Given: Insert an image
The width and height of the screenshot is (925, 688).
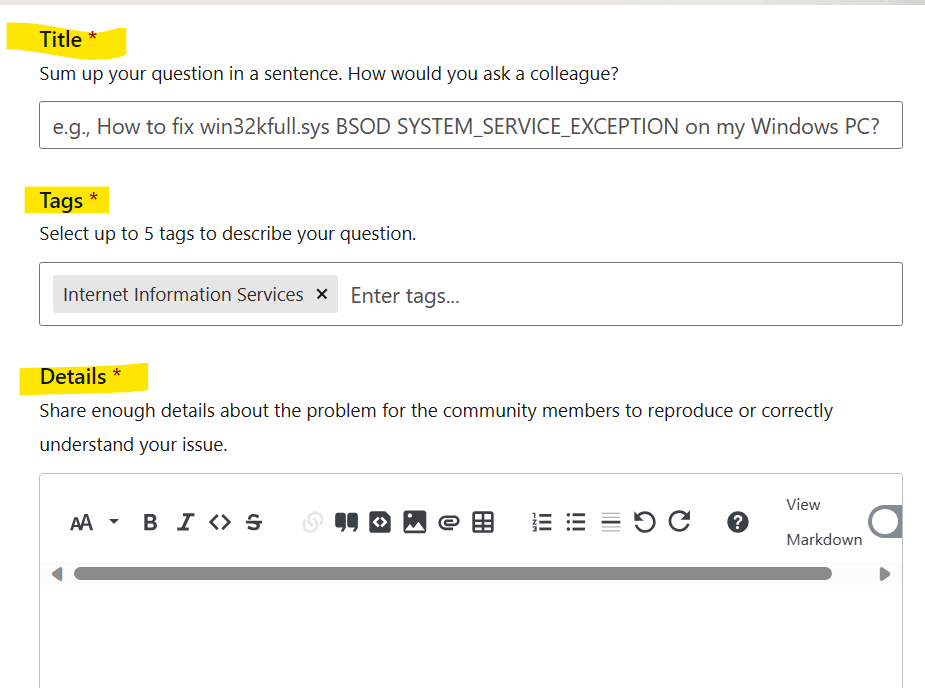Looking at the screenshot, I should [x=415, y=522].
